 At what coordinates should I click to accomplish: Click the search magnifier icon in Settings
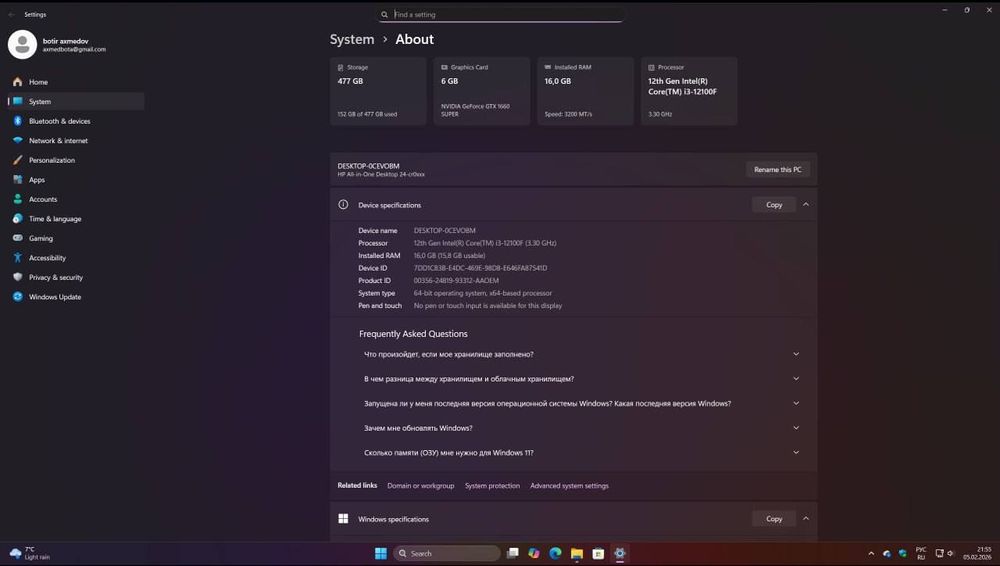pos(385,15)
